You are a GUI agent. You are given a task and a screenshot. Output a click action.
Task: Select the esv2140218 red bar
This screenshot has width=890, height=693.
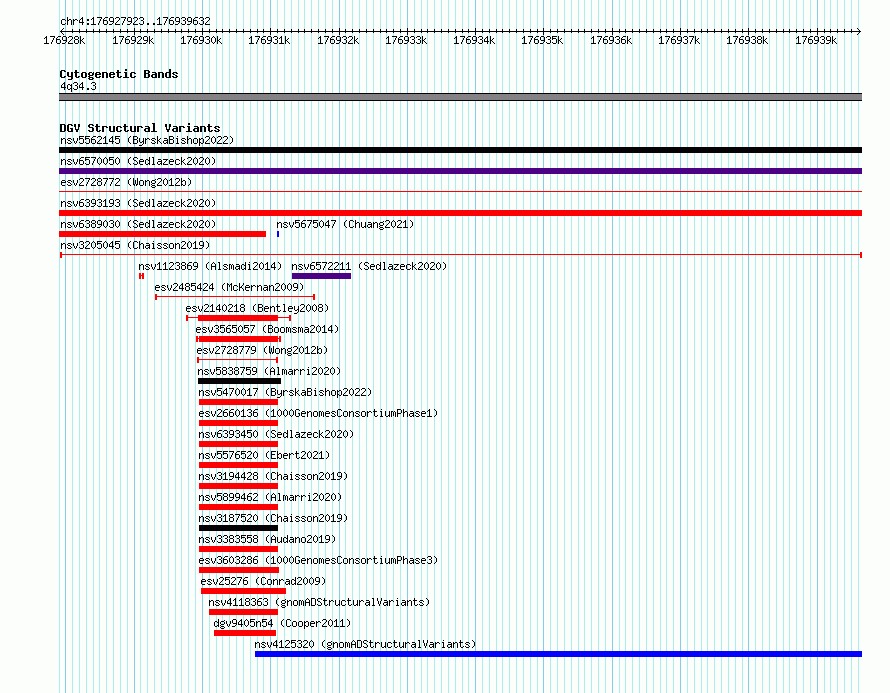tap(238, 318)
